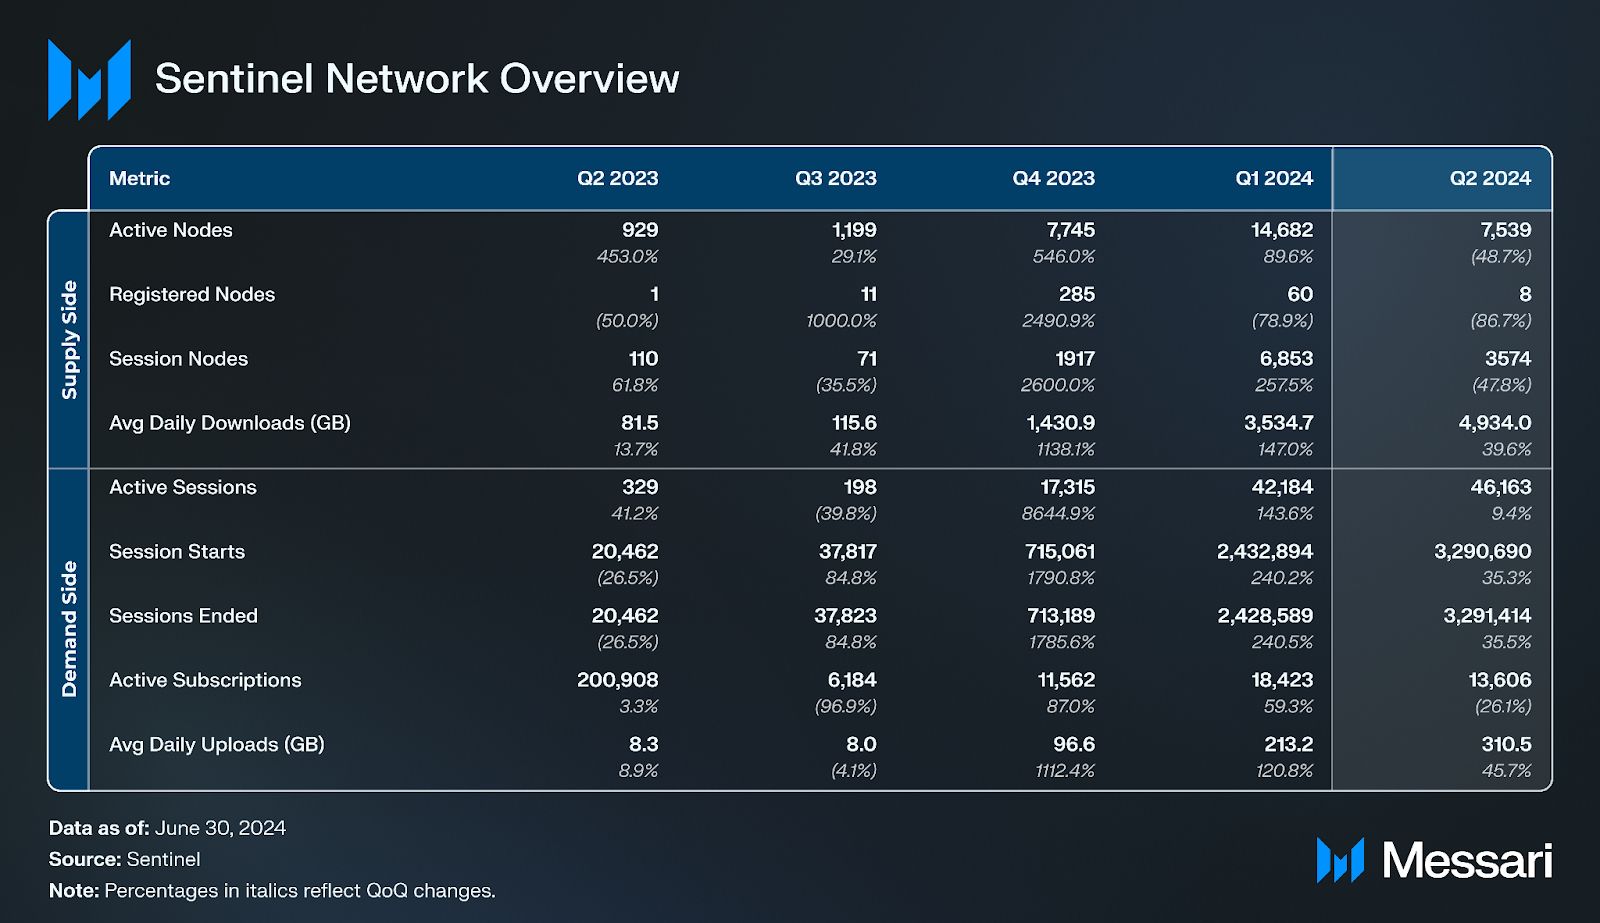The width and height of the screenshot is (1600, 923).
Task: Click the 2490.9% change under Registered Nodes
Action: [x=1058, y=320]
